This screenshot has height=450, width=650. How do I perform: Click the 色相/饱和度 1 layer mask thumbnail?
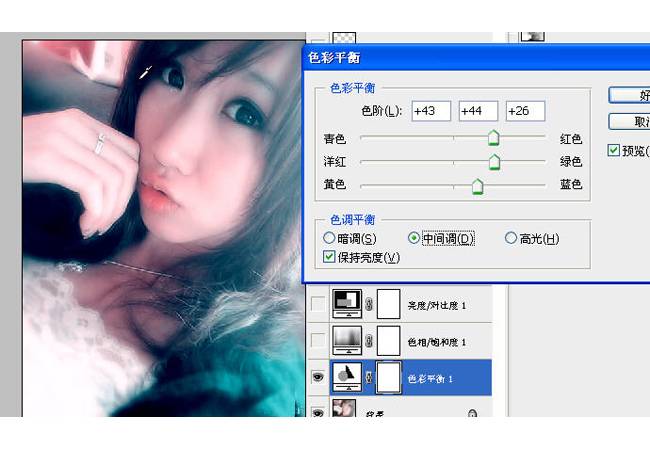click(x=388, y=341)
